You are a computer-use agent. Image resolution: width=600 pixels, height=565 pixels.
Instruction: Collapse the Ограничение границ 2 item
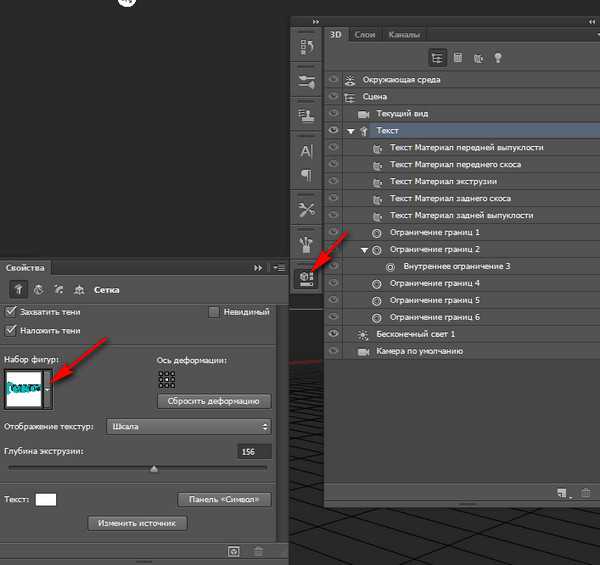[364, 249]
